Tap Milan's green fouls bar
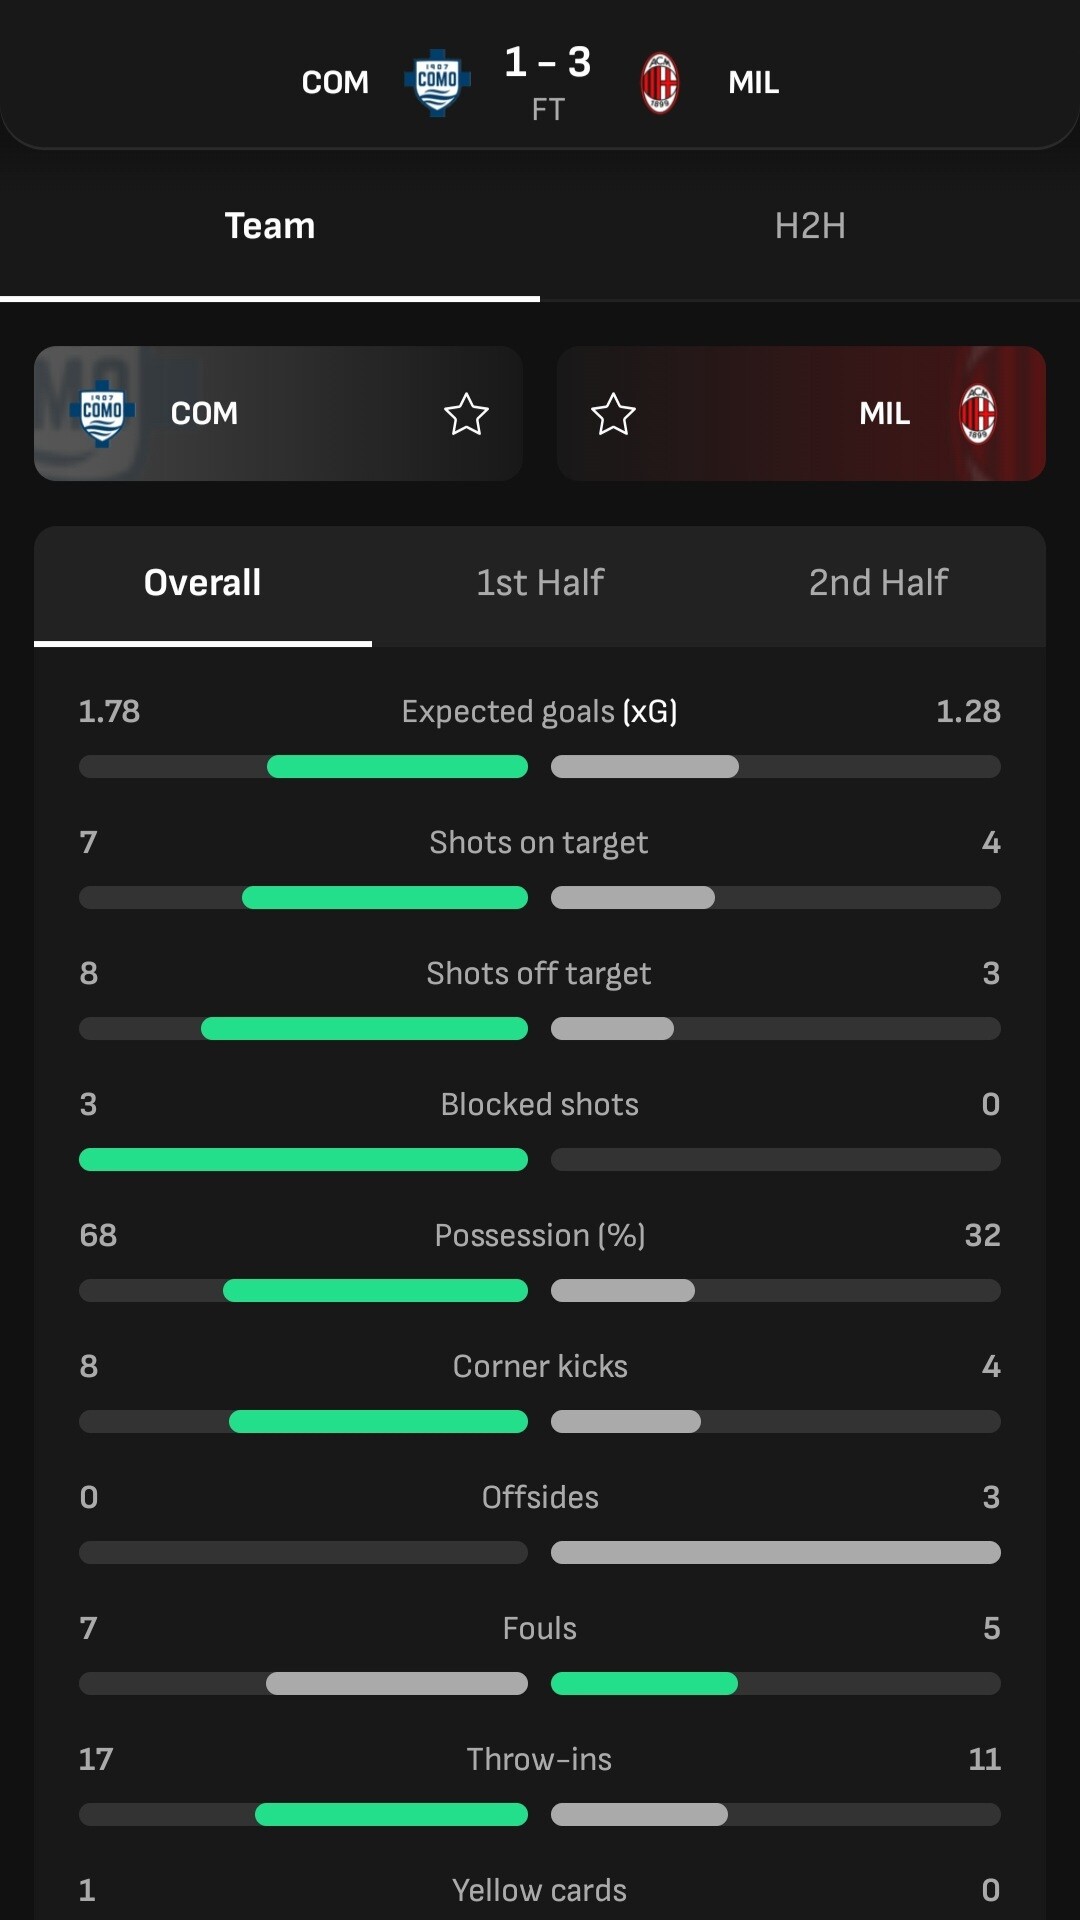1080x1920 pixels. (x=644, y=1684)
